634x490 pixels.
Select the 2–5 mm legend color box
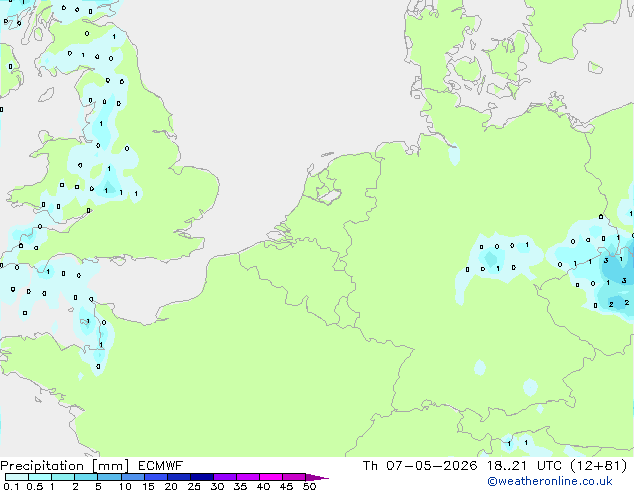(86, 477)
